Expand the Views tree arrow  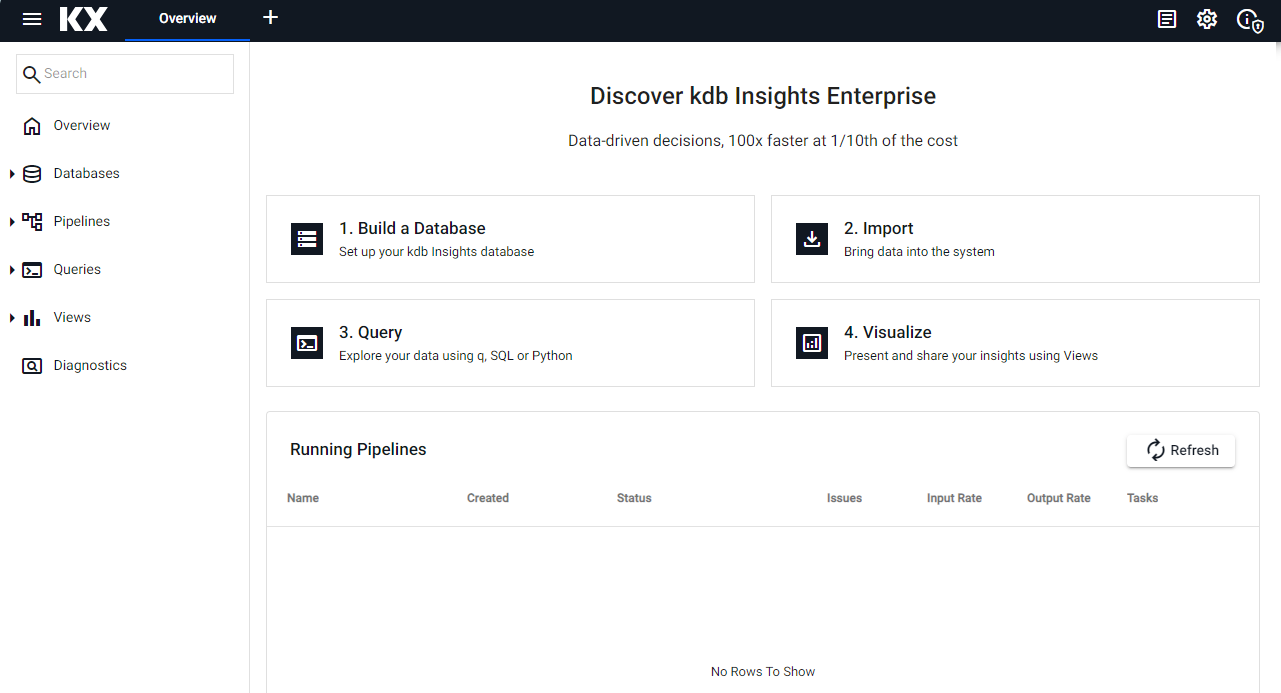12,318
